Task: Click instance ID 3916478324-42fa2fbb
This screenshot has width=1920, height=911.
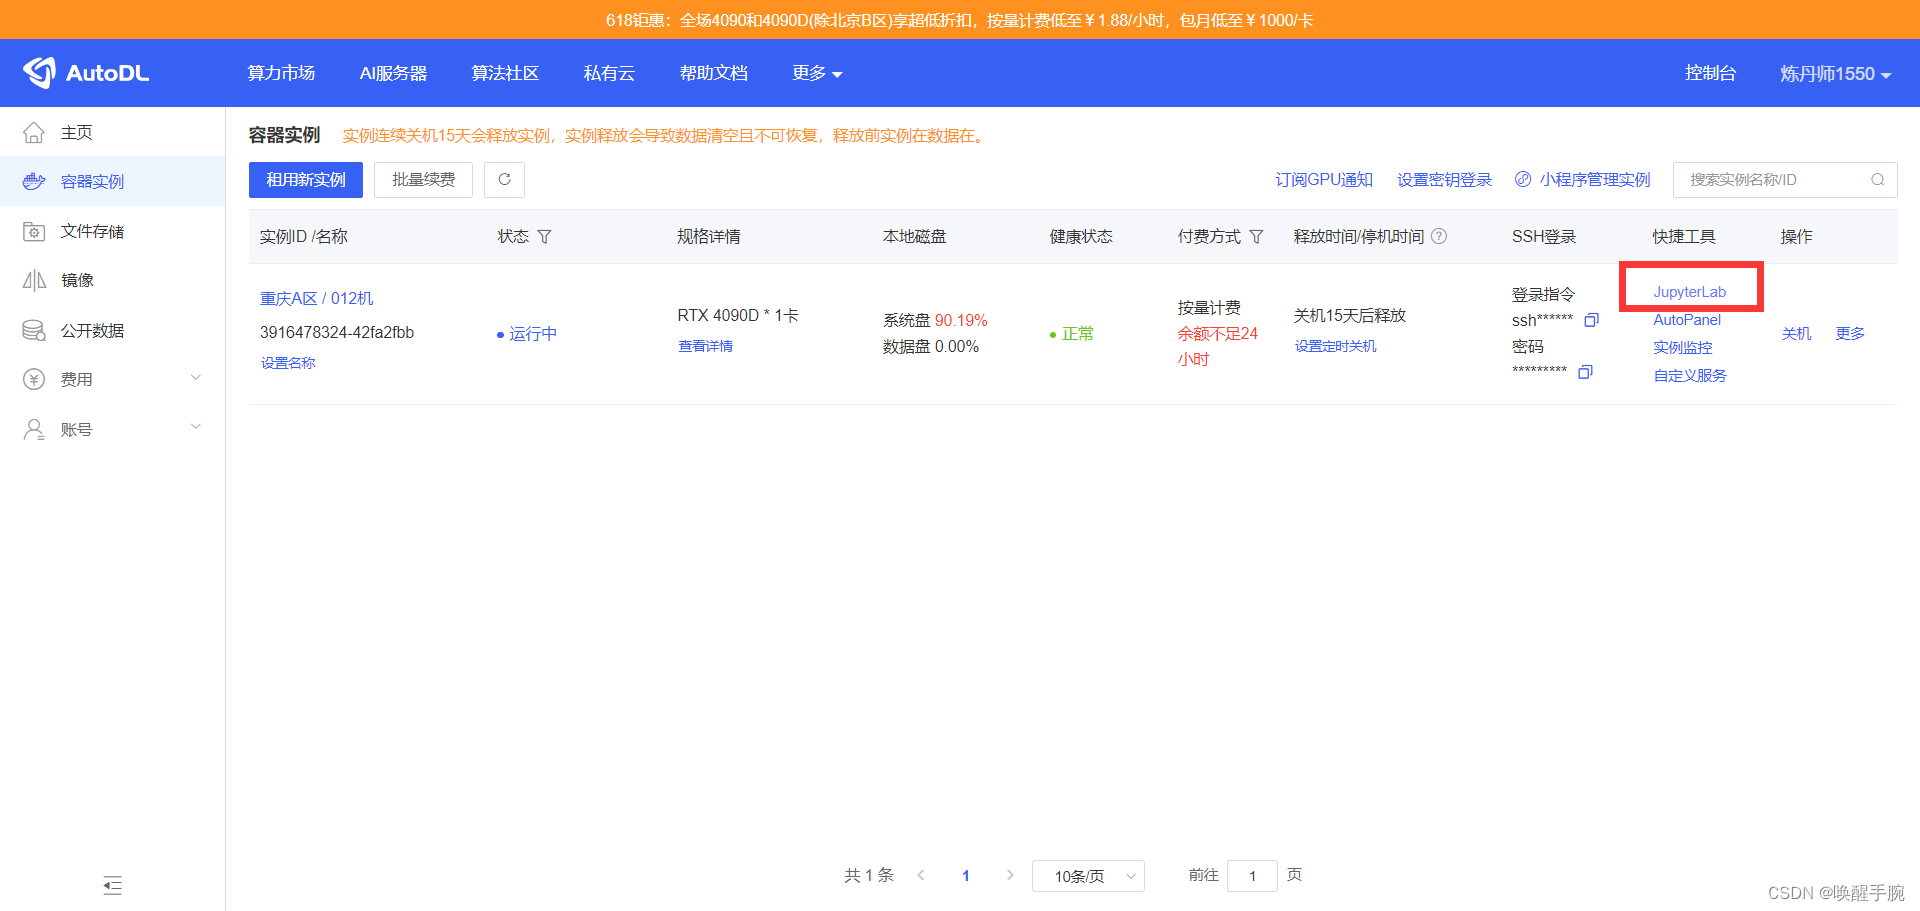Action: [x=337, y=332]
